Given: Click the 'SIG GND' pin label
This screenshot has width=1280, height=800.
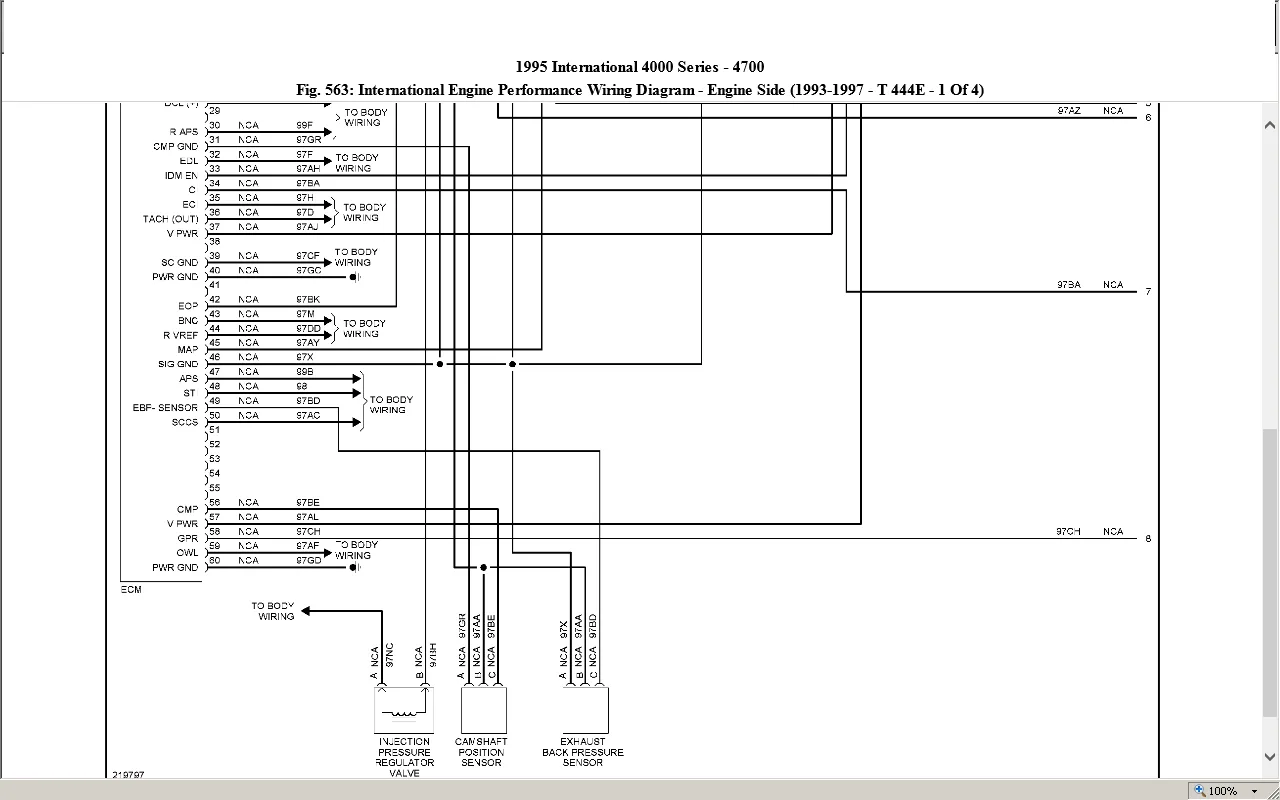Looking at the screenshot, I should [178, 365].
